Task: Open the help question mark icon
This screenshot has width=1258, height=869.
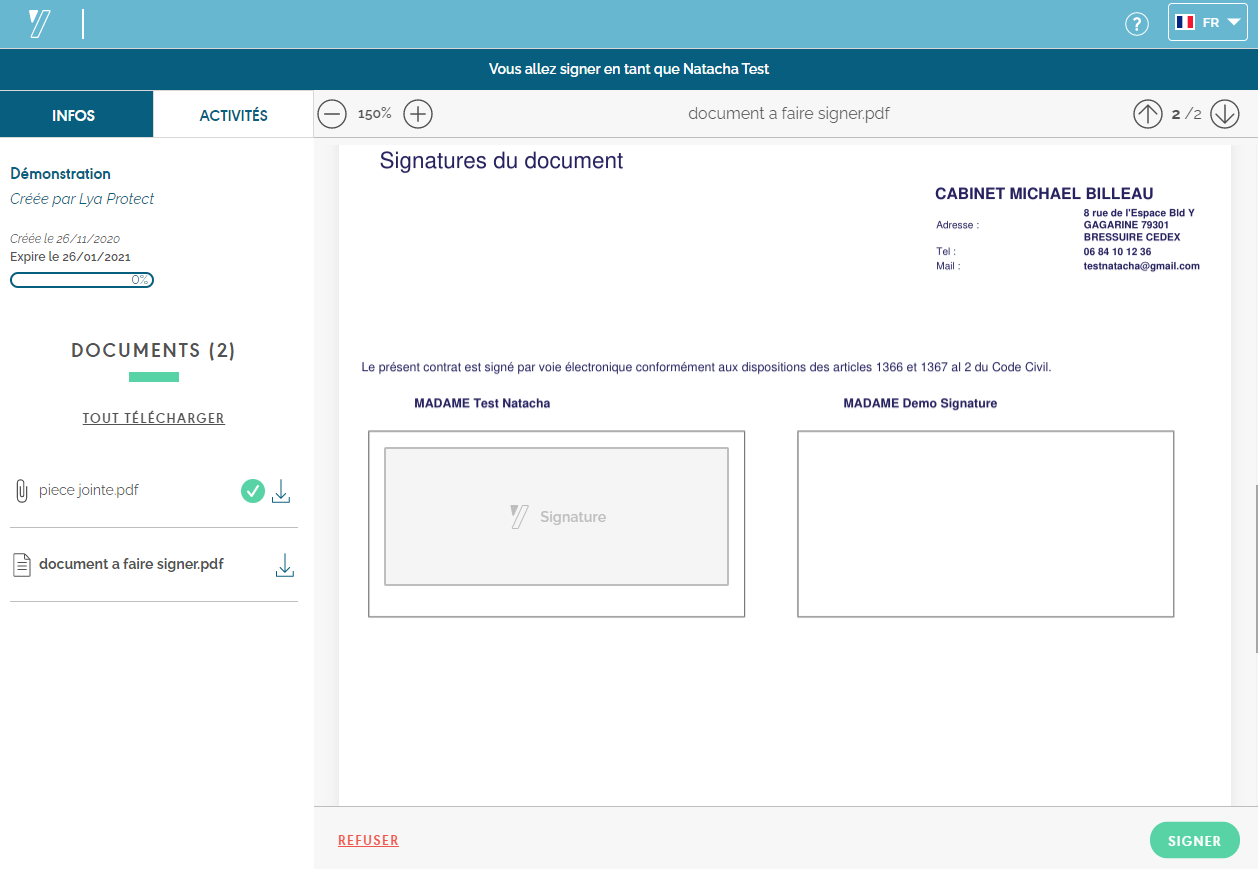Action: (1137, 24)
